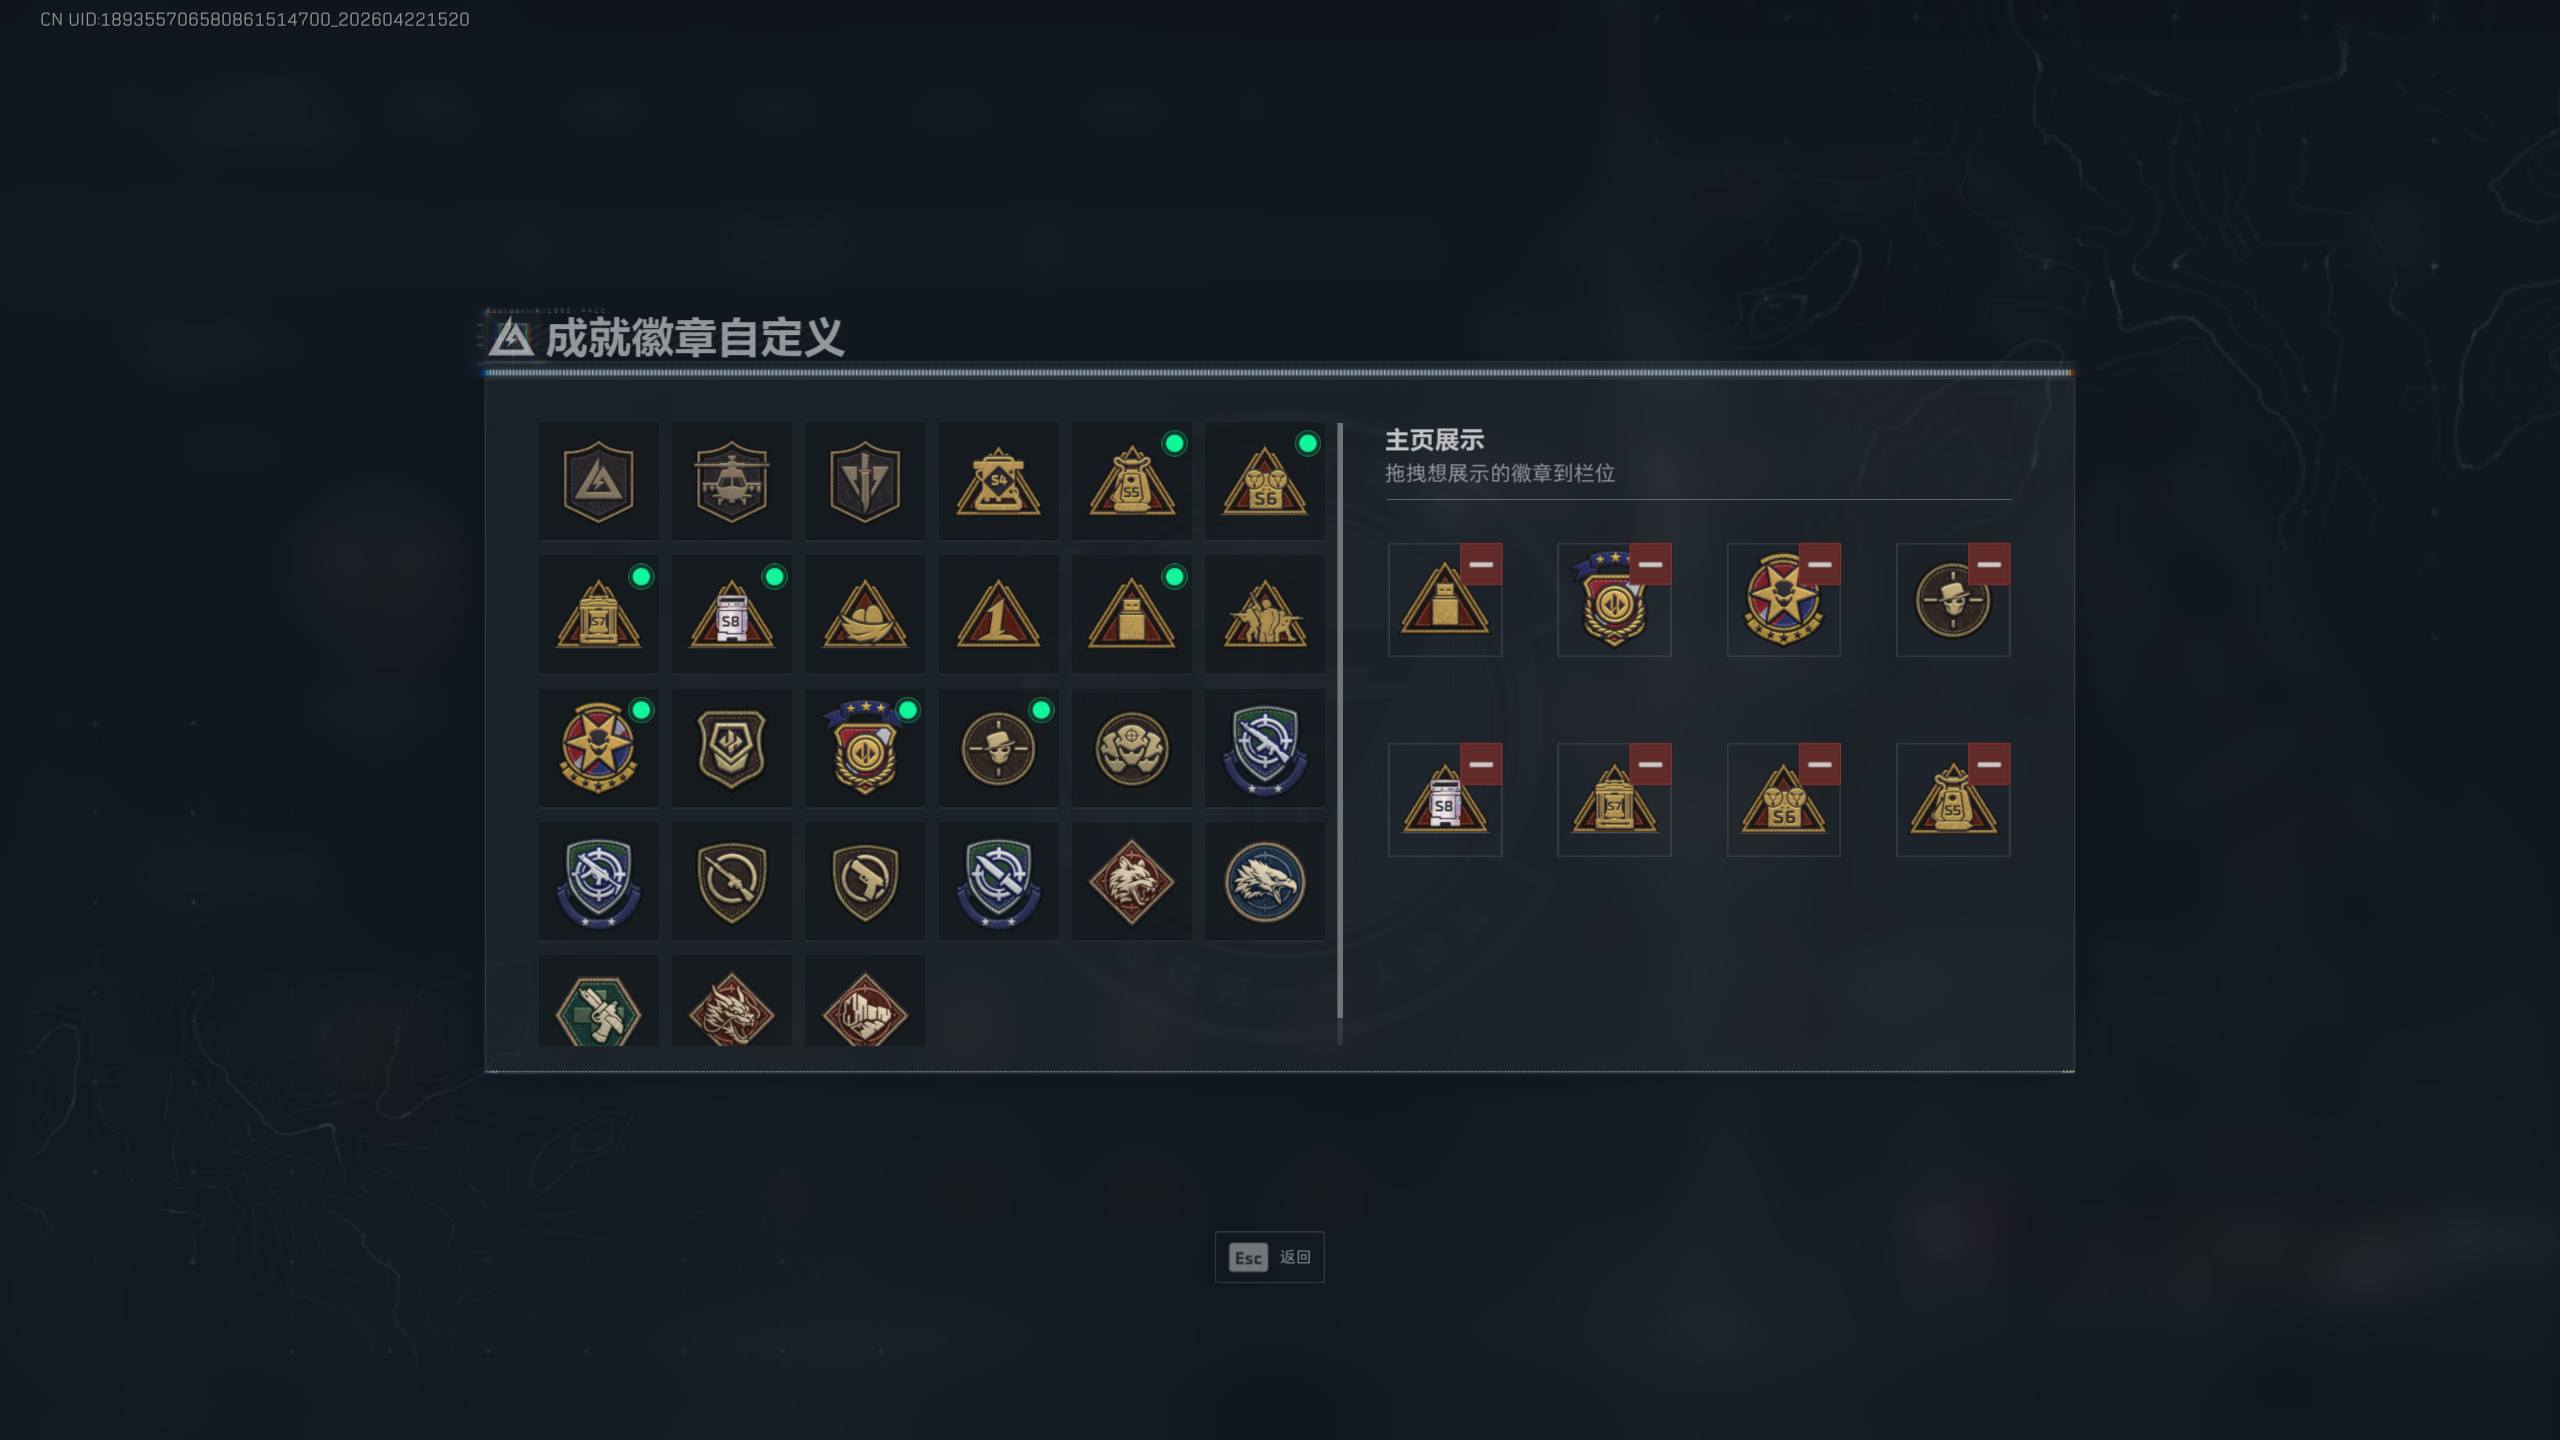Remove the star skull badge from display
Image resolution: width=2560 pixels, height=1440 pixels.
coord(1819,564)
